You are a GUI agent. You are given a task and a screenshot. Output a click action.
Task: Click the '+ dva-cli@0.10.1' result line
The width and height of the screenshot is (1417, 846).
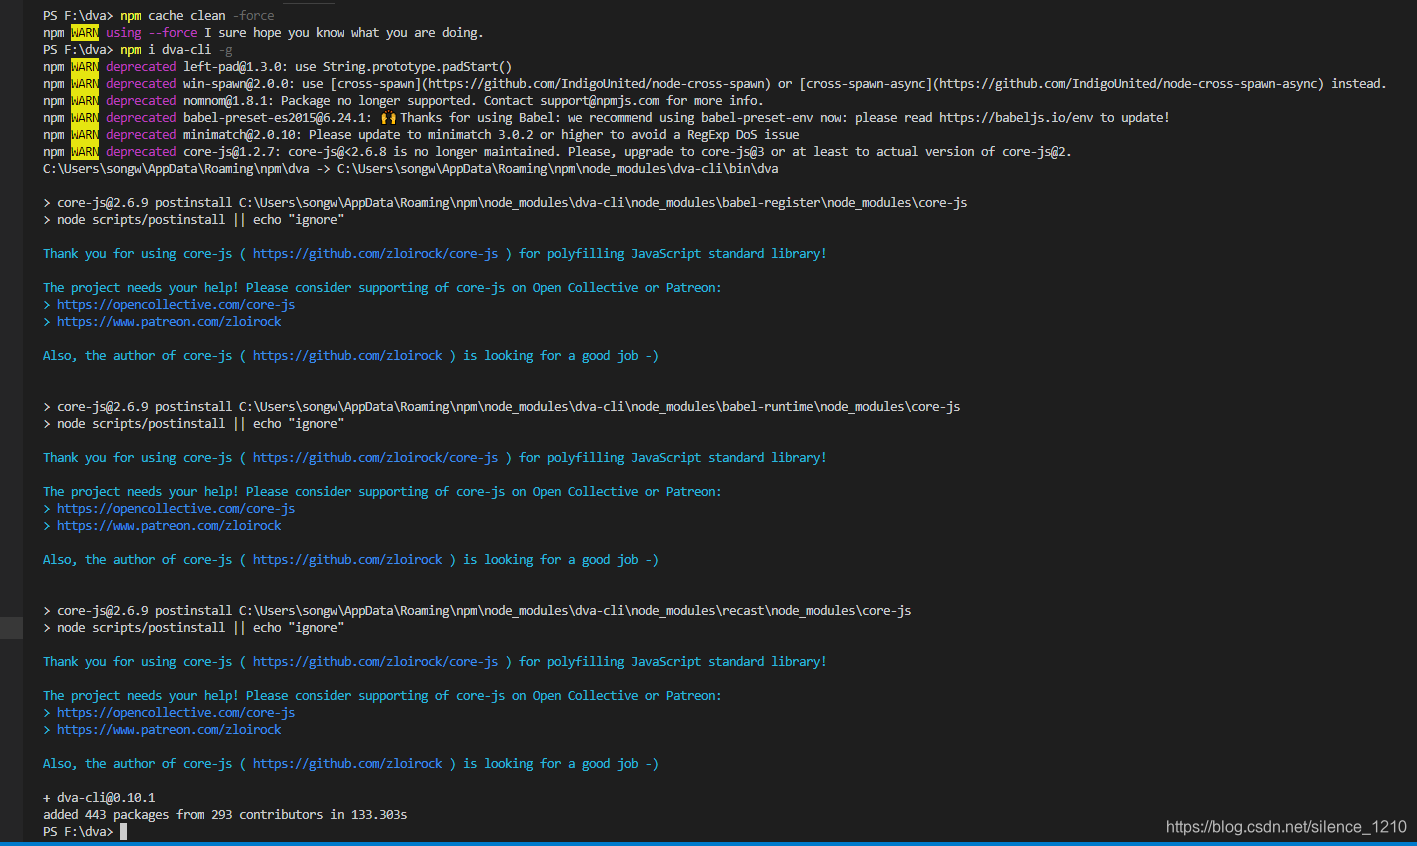coord(99,798)
